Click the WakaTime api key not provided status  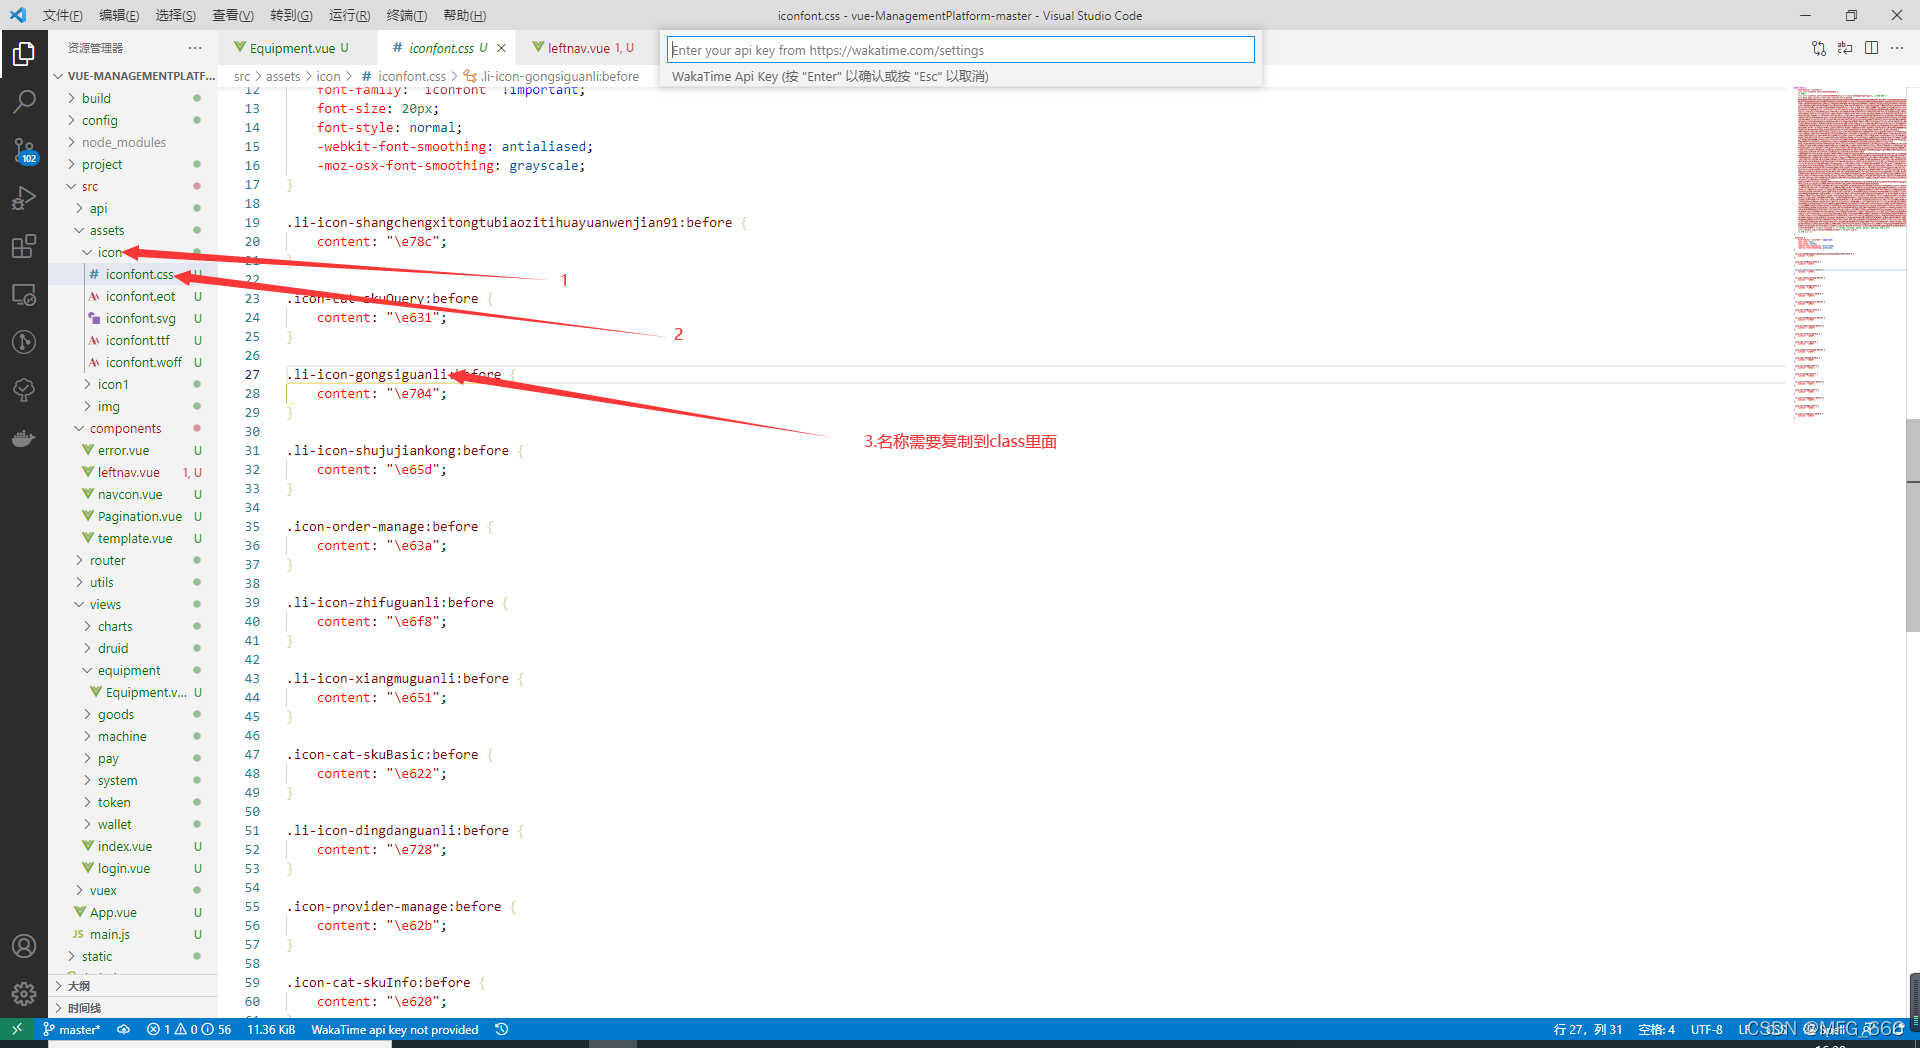coord(395,1029)
